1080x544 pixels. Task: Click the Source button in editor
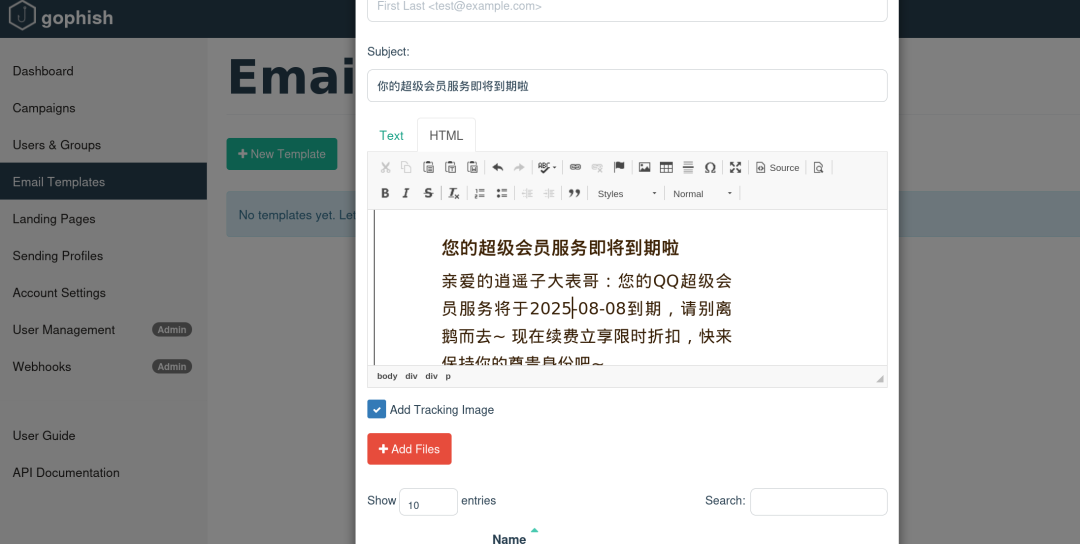point(778,167)
